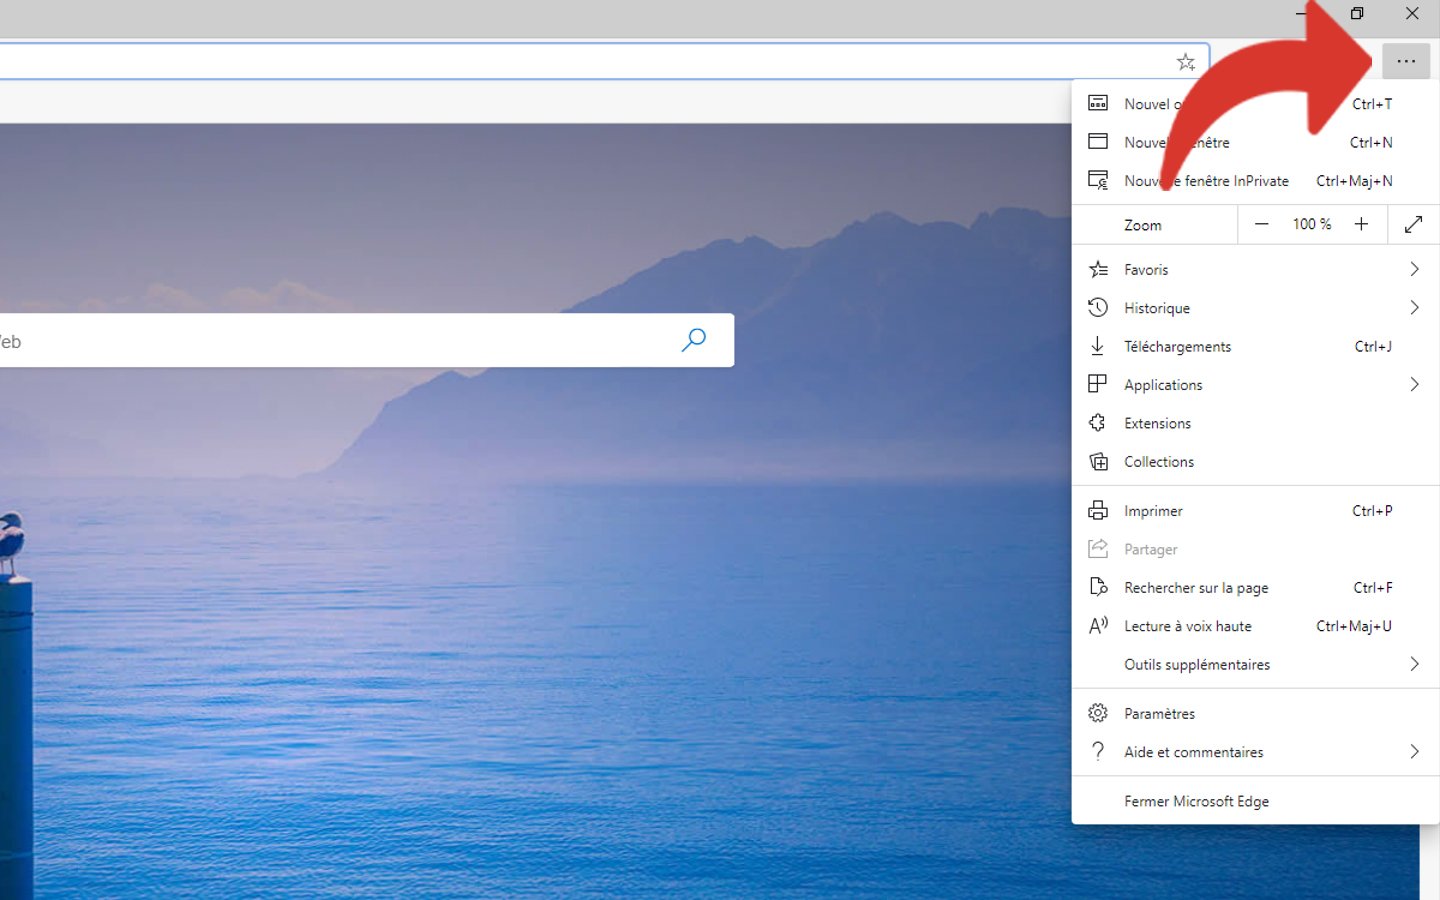Decrease zoom with the minus button
This screenshot has height=900, width=1440.
click(1261, 224)
